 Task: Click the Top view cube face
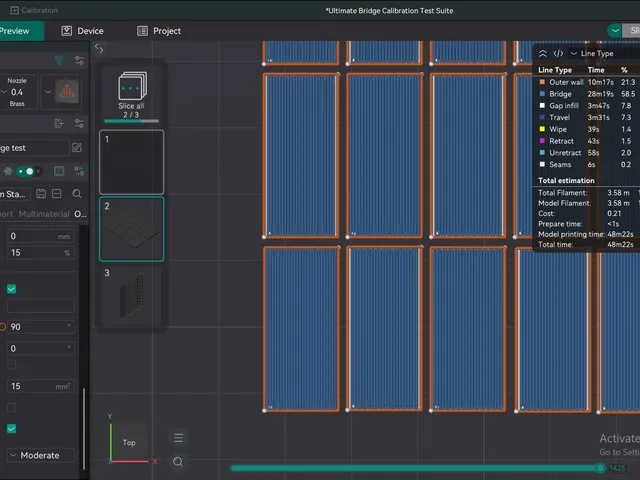click(x=129, y=443)
